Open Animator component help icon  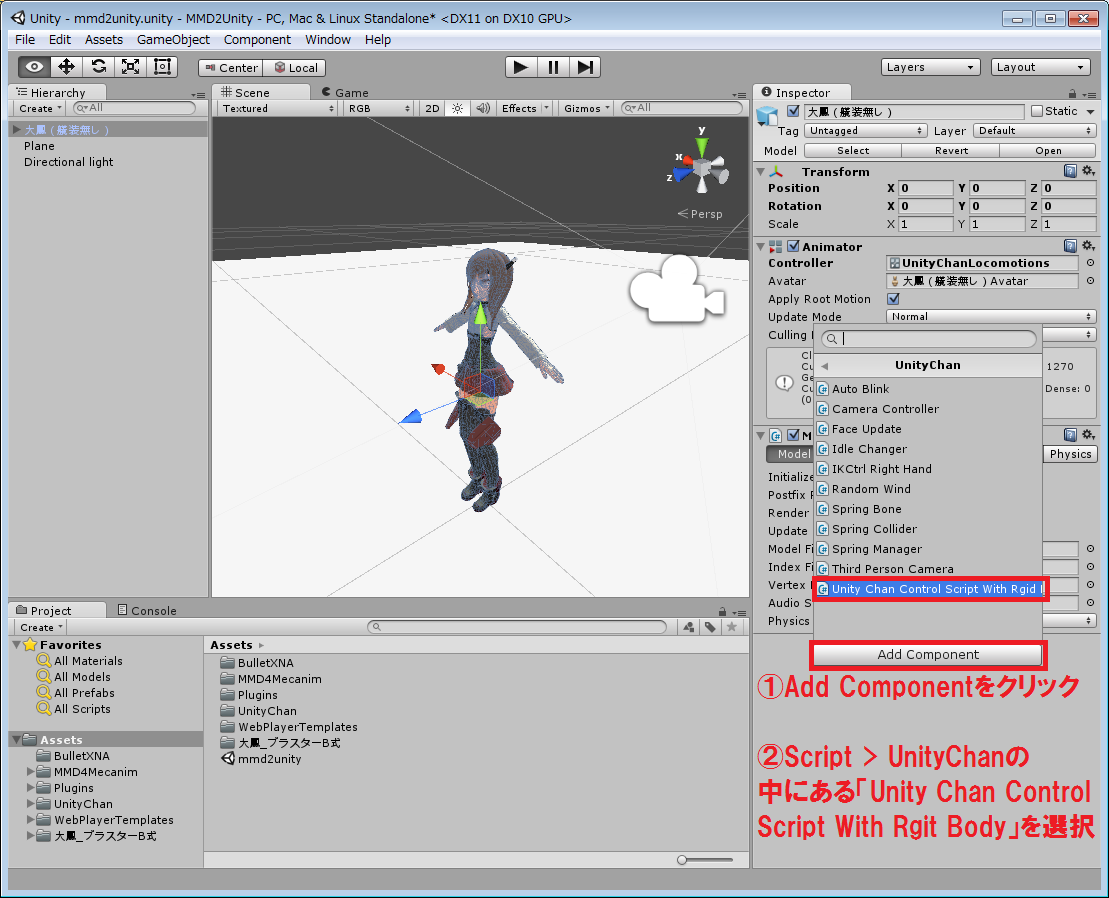click(x=1070, y=246)
